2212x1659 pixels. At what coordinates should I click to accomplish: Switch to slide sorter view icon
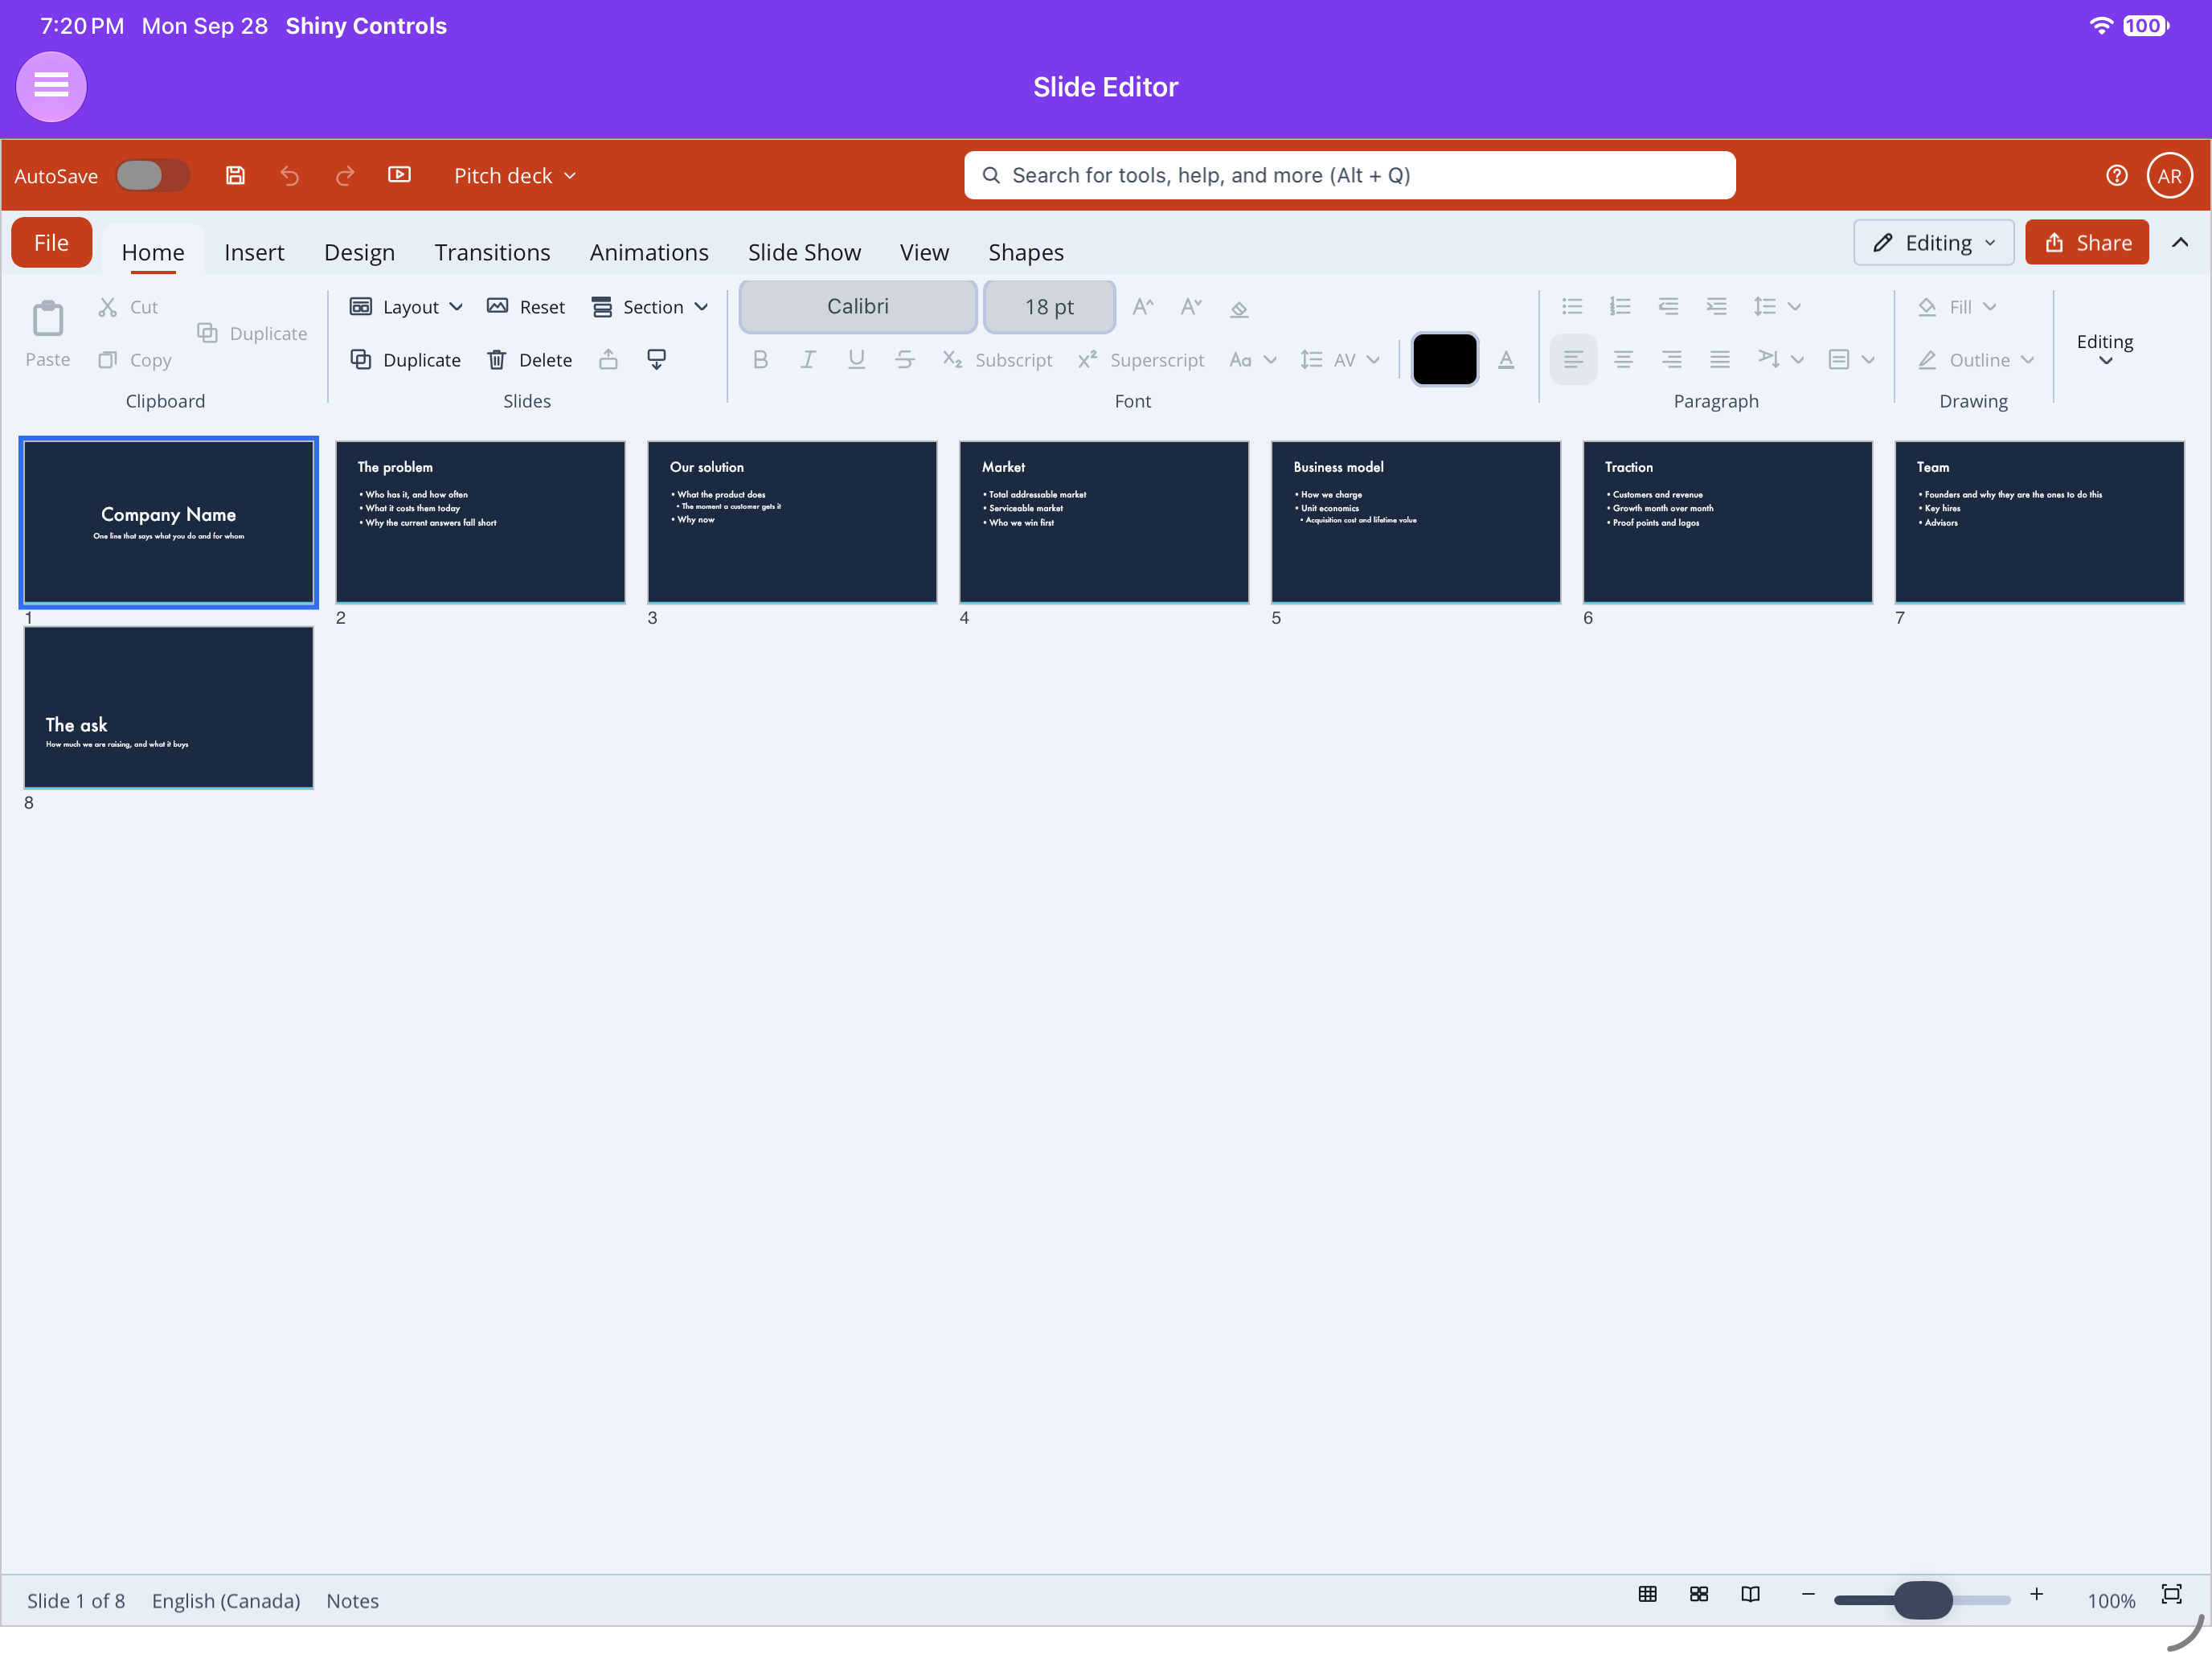point(1699,1594)
